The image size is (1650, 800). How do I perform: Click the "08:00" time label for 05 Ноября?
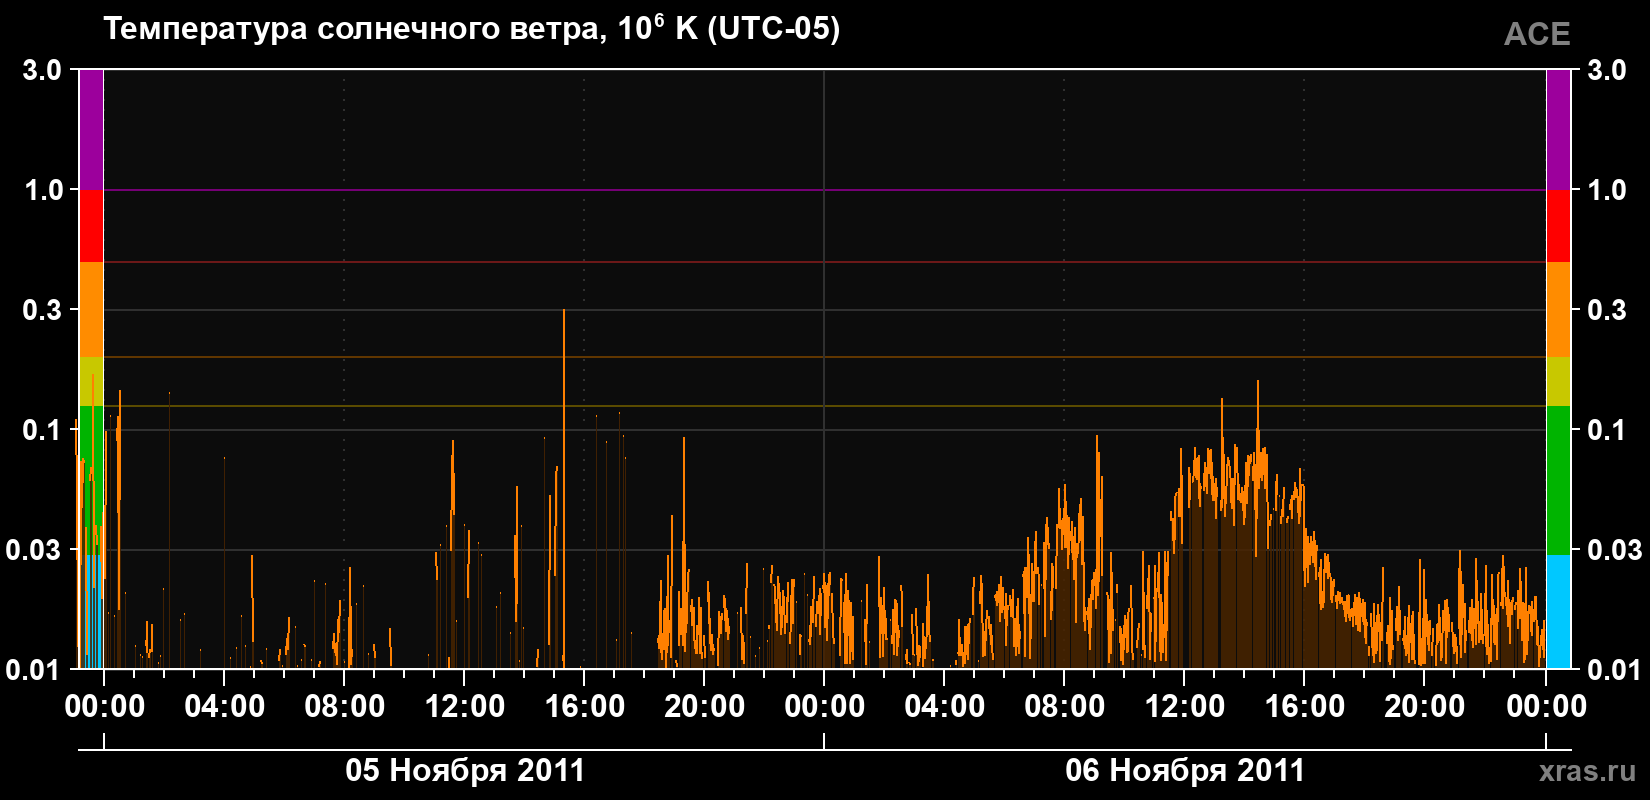(345, 707)
